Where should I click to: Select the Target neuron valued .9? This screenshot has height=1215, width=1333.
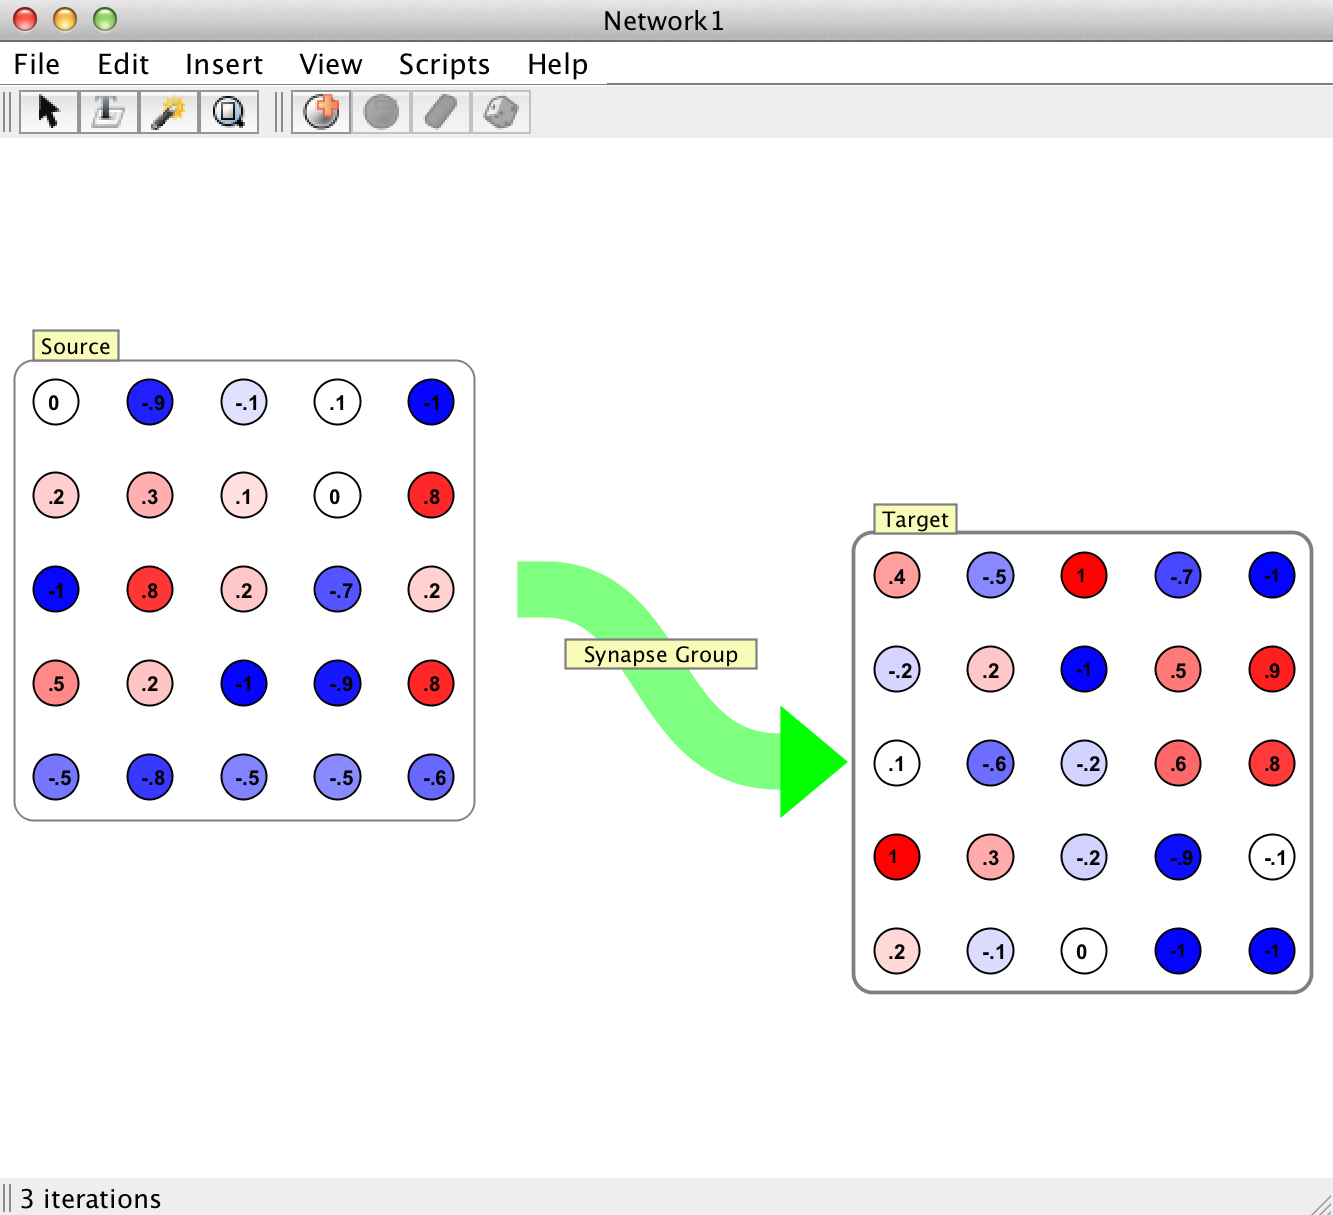tap(1272, 670)
